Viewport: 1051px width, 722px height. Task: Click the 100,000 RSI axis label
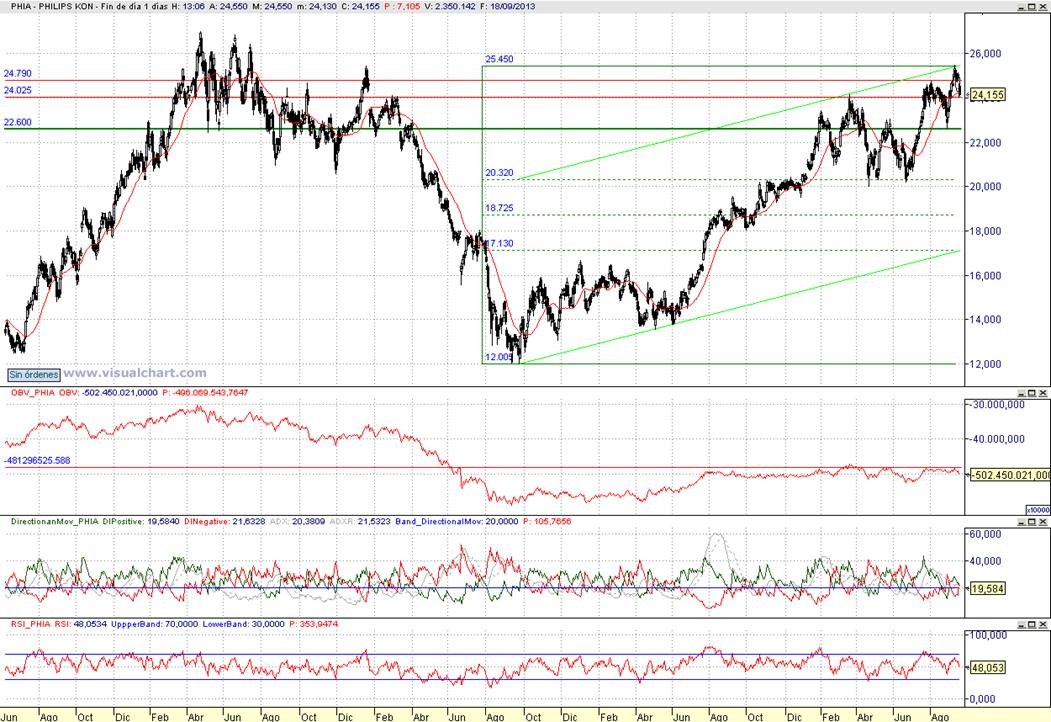click(x=988, y=635)
